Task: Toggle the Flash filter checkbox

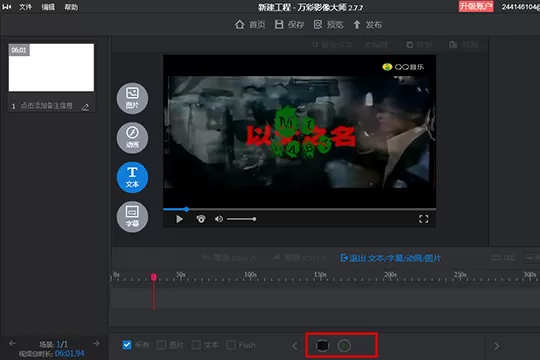Action: click(x=231, y=345)
